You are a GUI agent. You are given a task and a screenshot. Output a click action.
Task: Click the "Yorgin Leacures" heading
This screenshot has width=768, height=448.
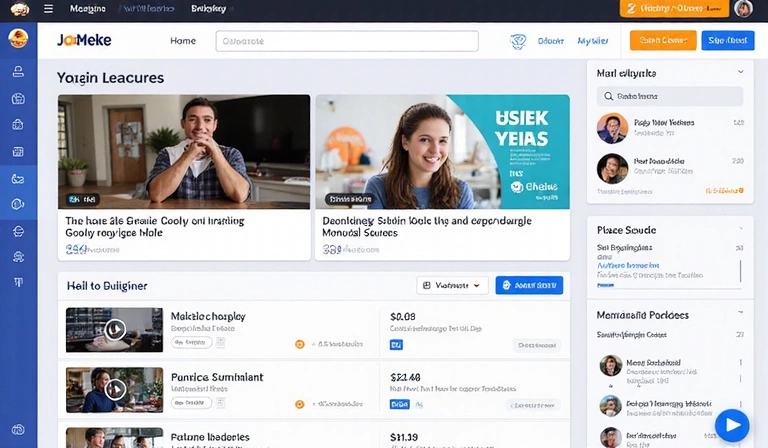[110, 78]
